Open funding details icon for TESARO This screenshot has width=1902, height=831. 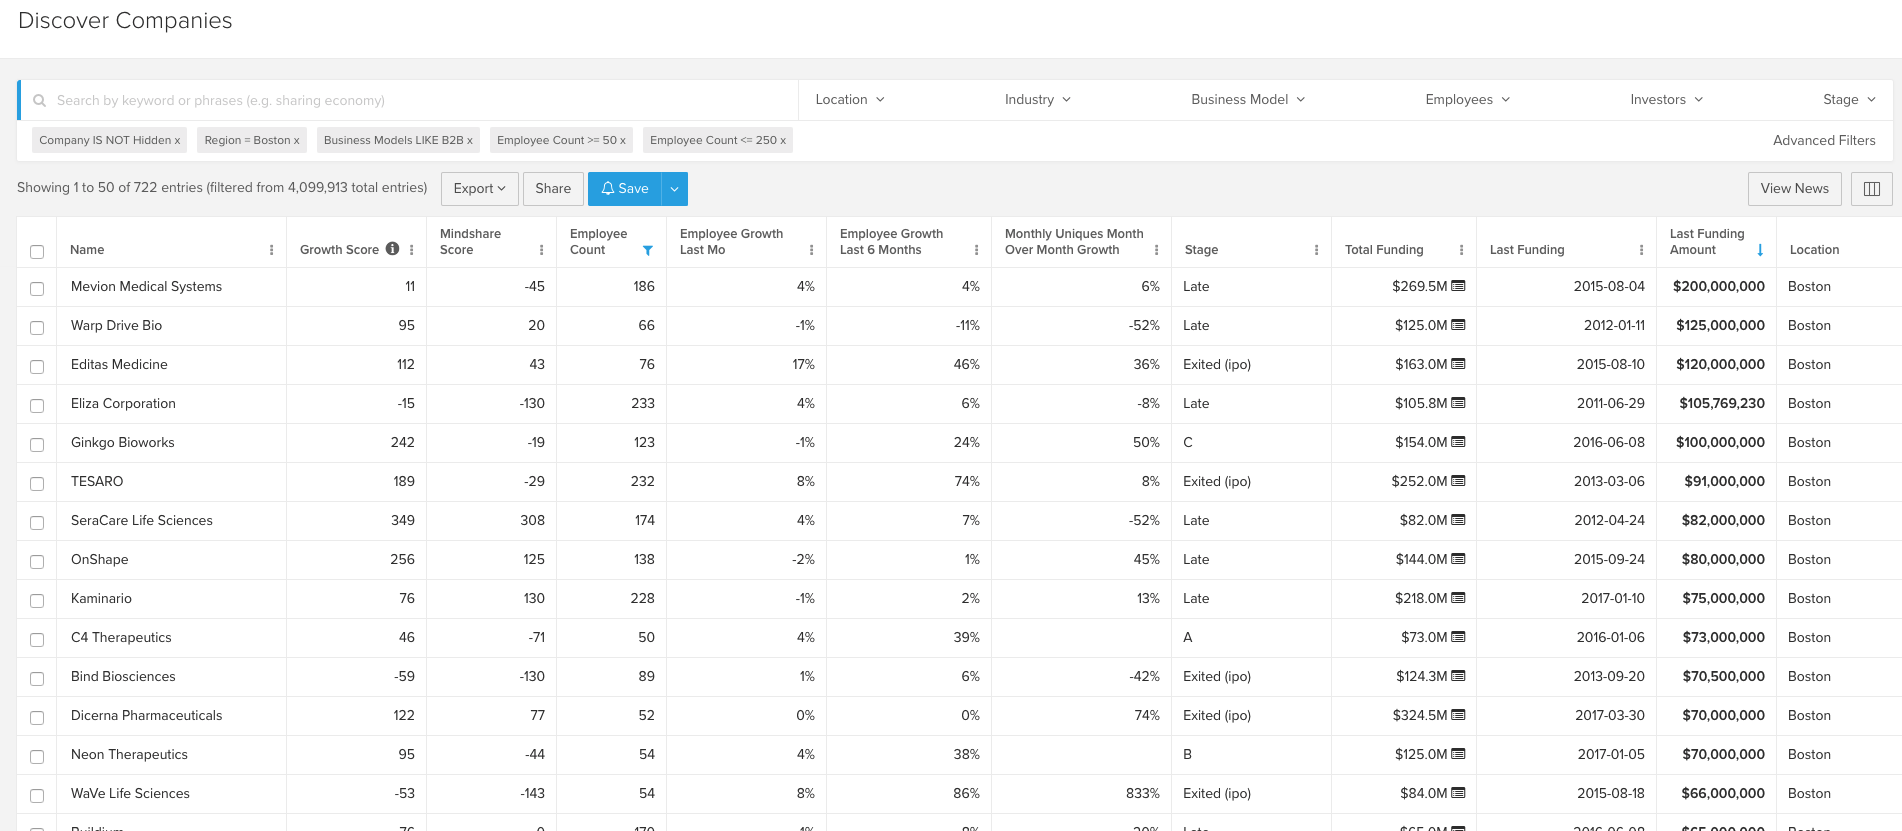1458,481
